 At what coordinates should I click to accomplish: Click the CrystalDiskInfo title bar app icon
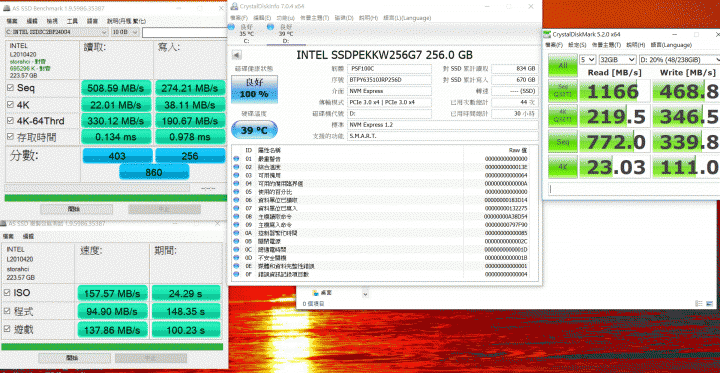point(235,6)
